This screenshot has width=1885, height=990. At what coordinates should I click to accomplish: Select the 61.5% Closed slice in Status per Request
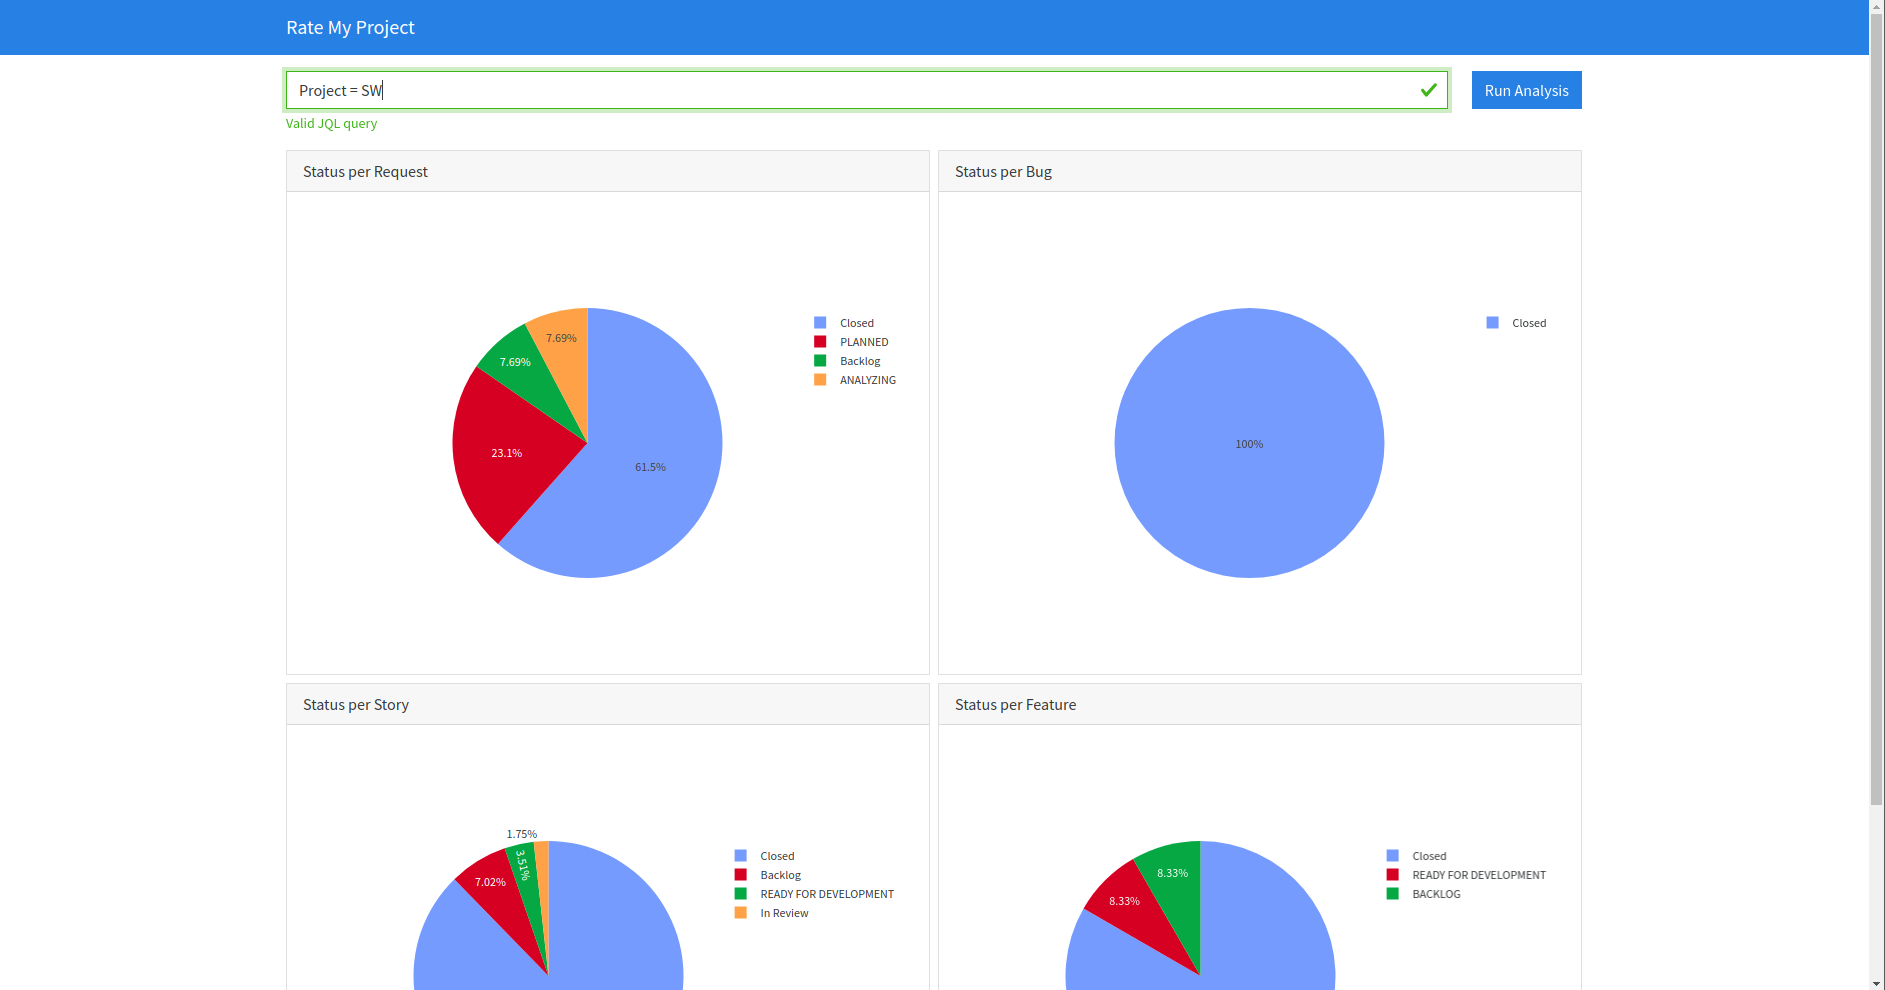650,466
